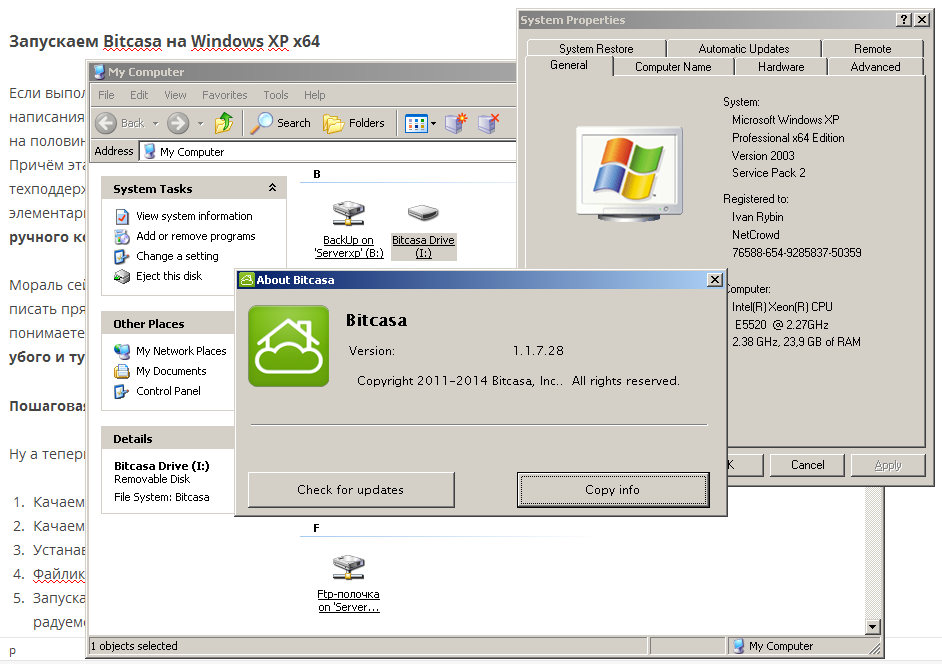942x664 pixels.
Task: Click the 'Copyright 2011-2014 Bitcasa, Inc.' text
Action: pyautogui.click(x=460, y=381)
